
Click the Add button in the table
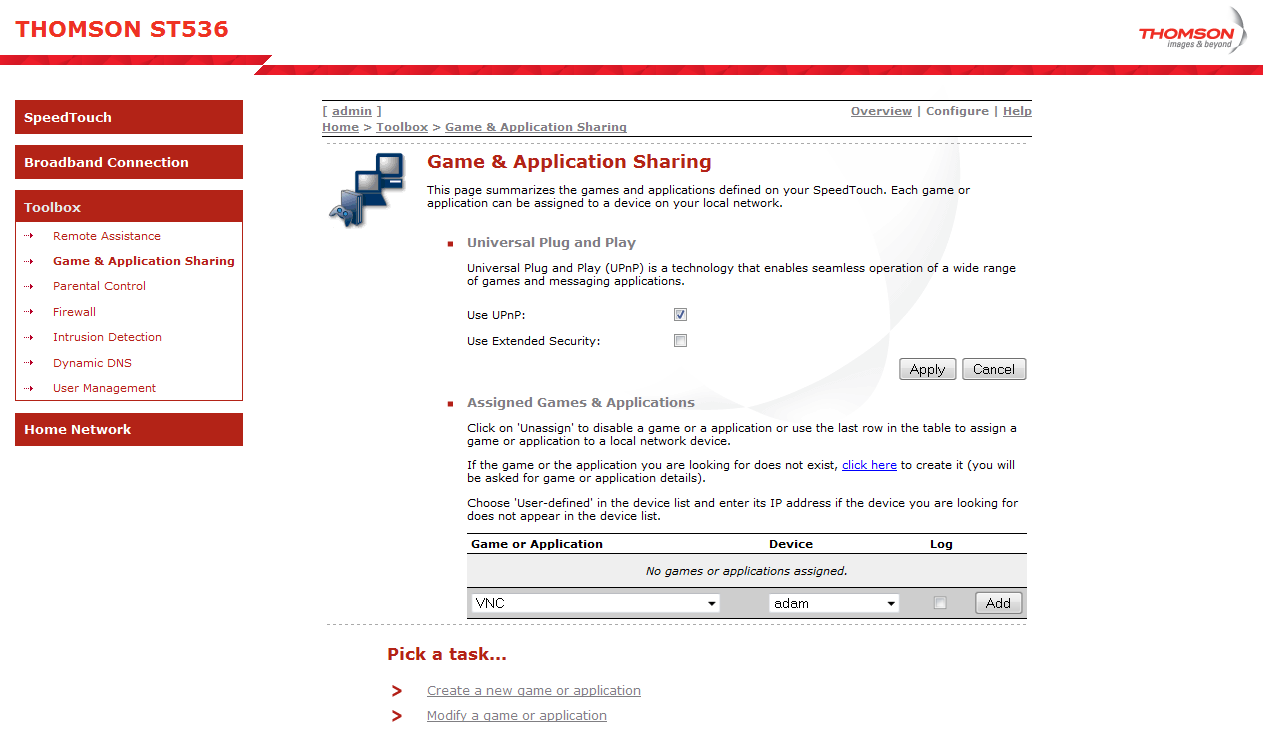tap(998, 603)
